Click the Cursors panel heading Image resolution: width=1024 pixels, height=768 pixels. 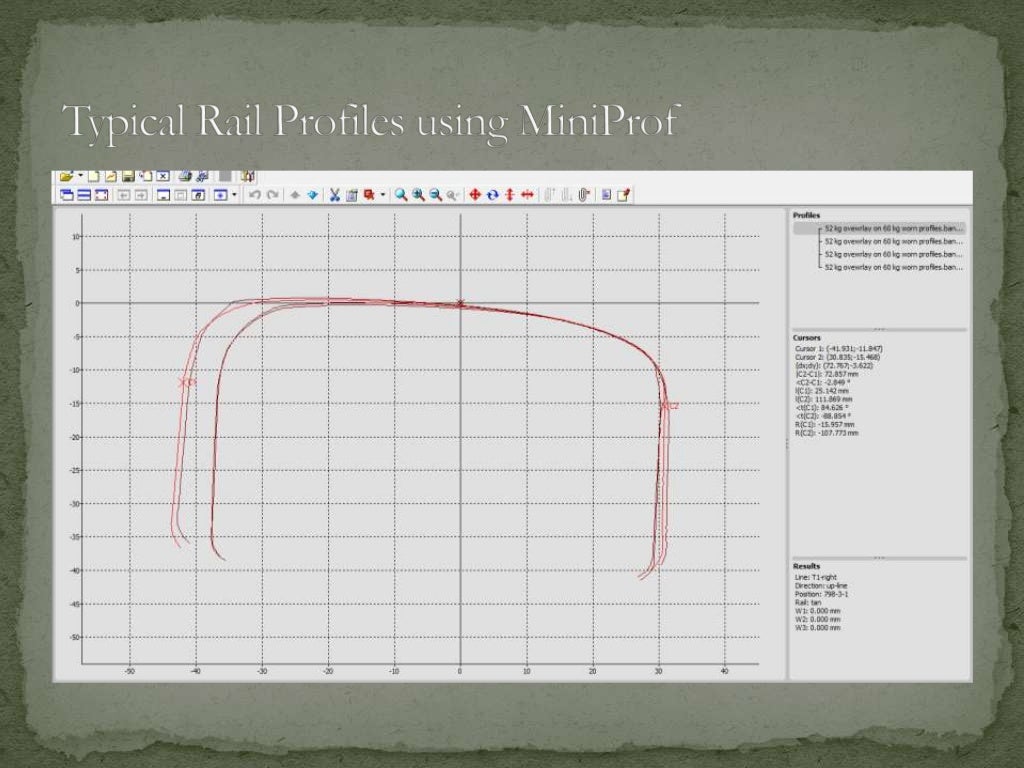[807, 338]
